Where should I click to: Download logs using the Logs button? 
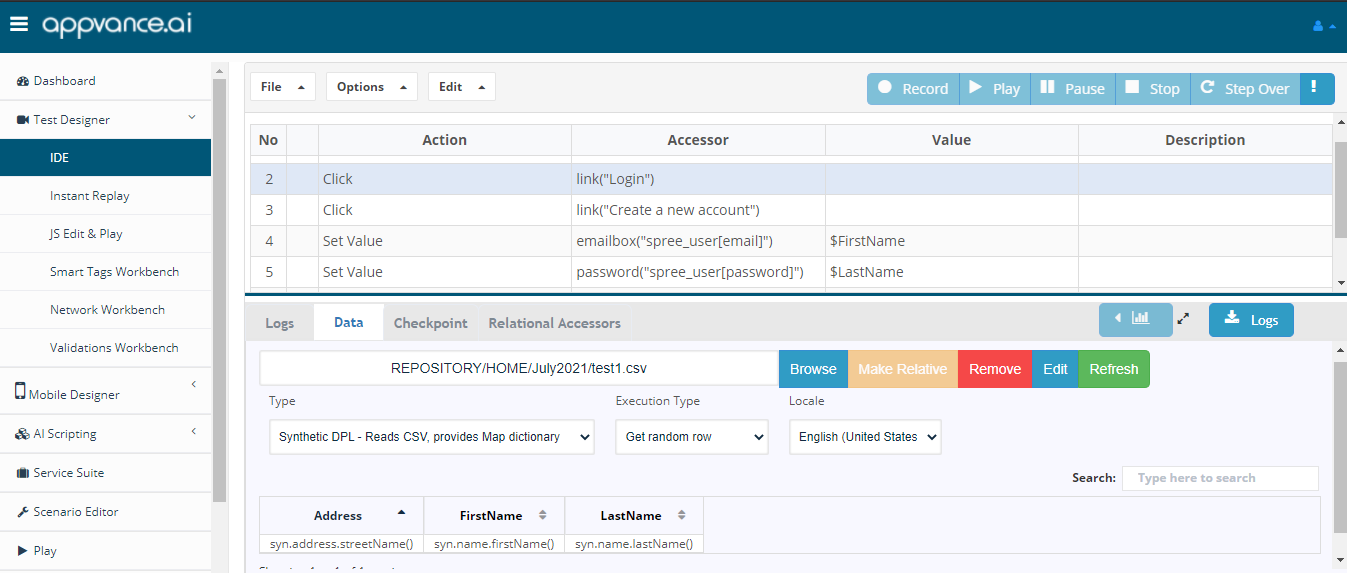coord(1250,320)
